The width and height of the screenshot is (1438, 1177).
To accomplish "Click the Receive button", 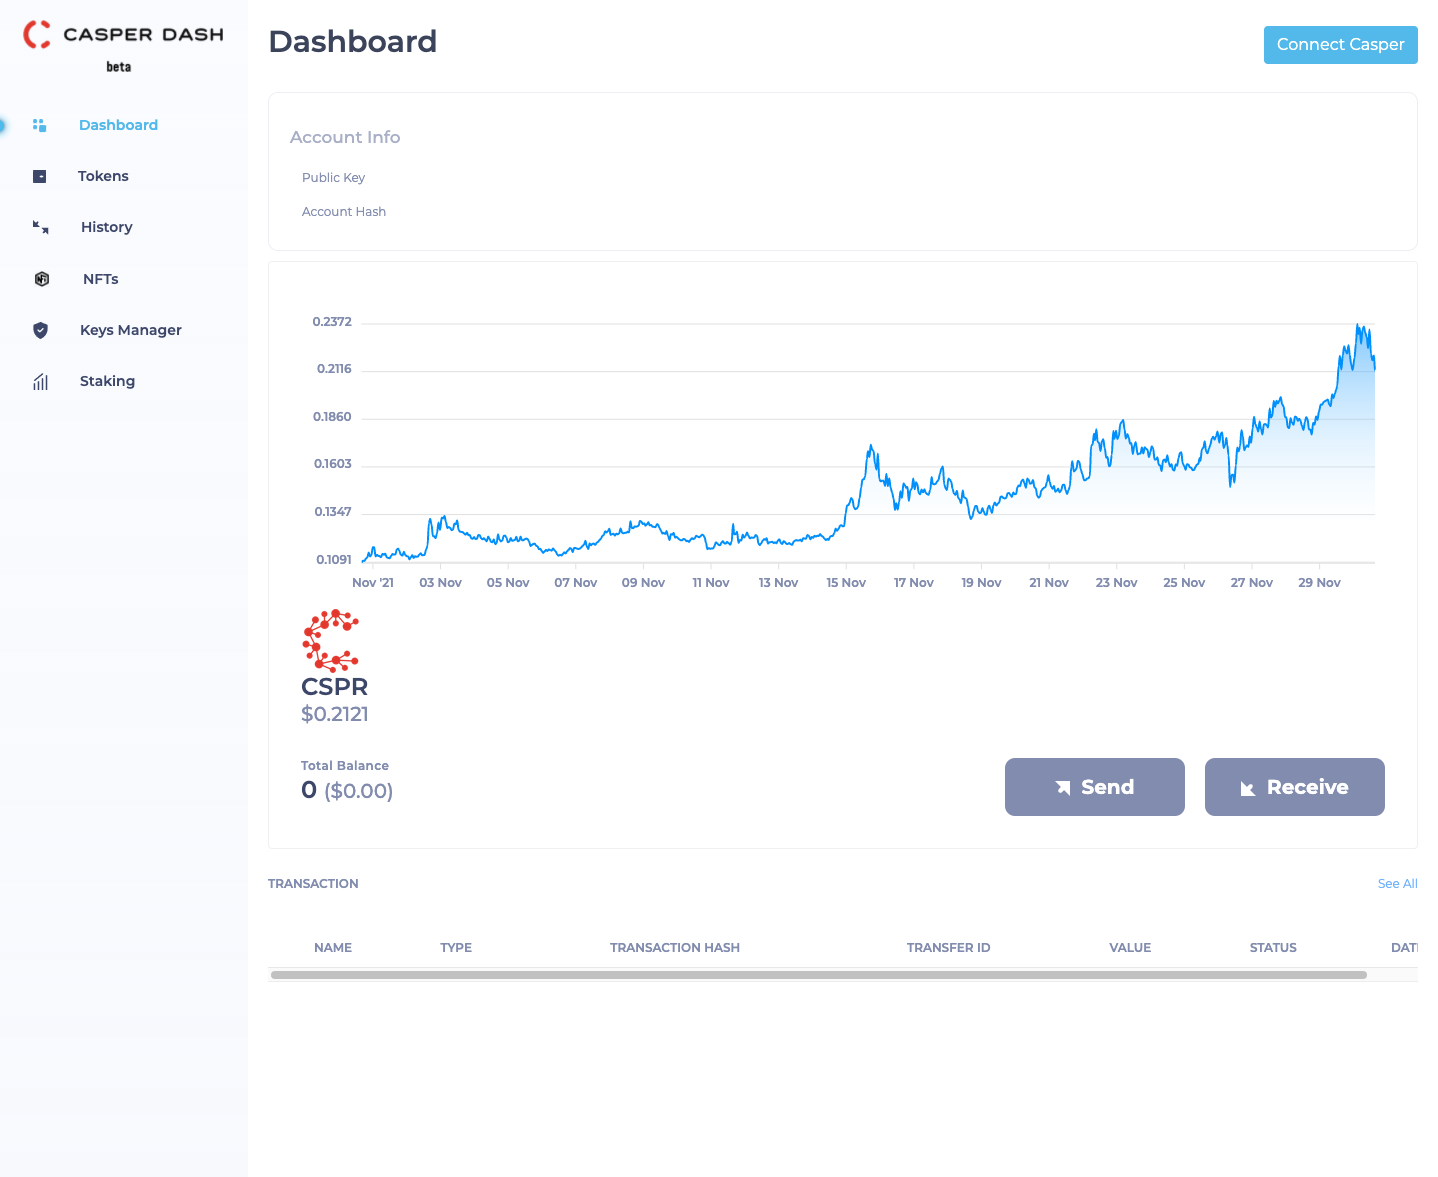I will pyautogui.click(x=1294, y=787).
